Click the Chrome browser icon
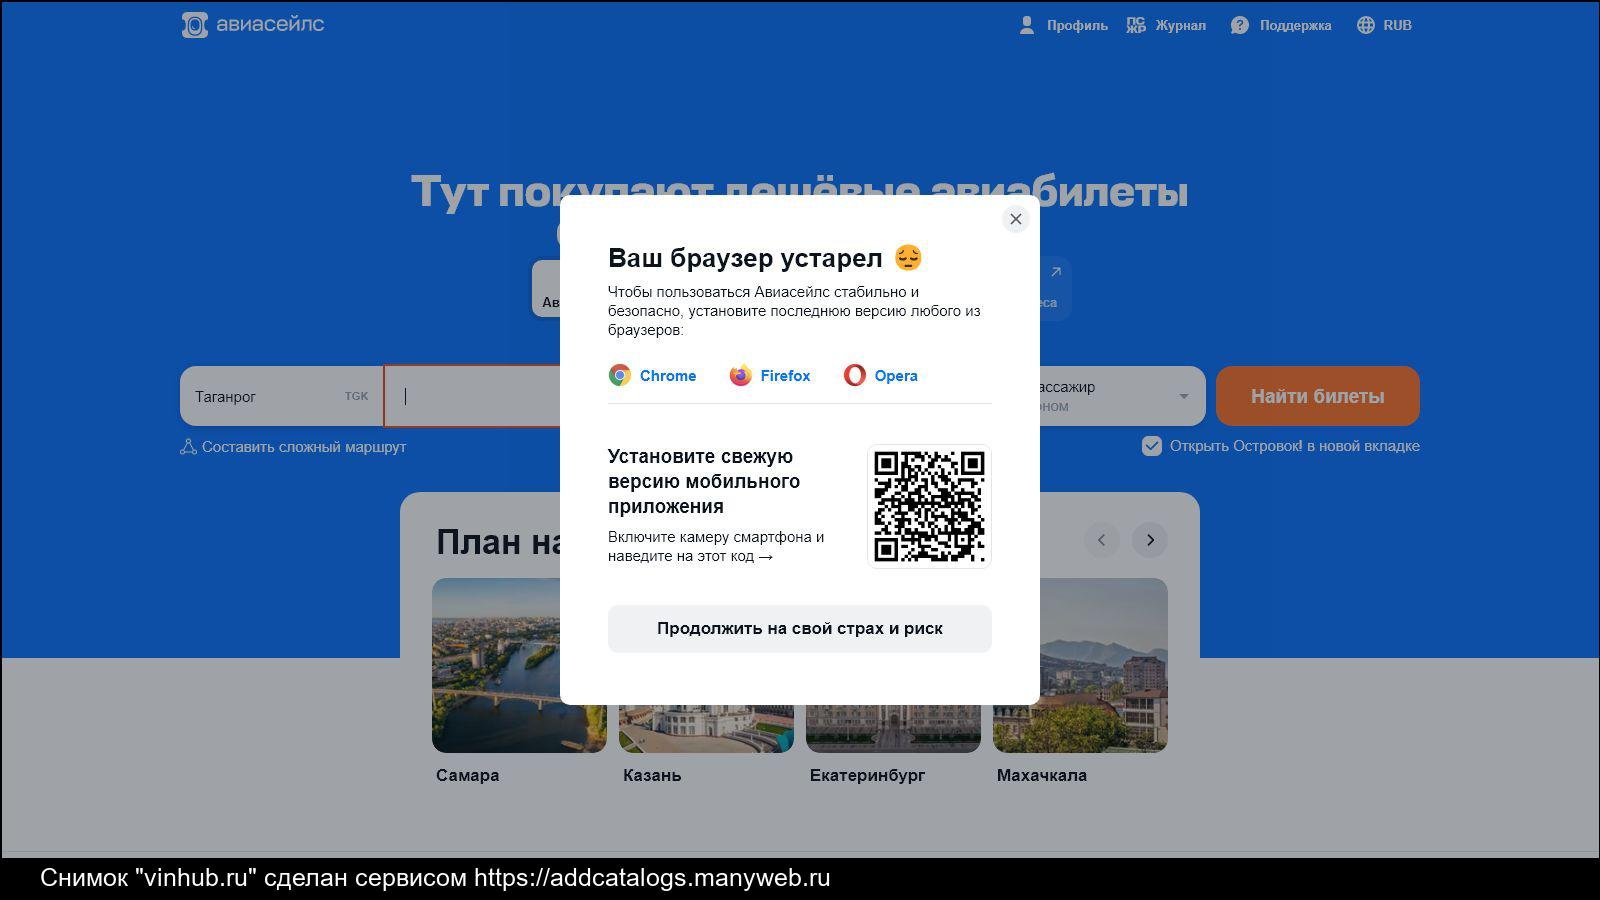This screenshot has width=1600, height=900. click(620, 376)
